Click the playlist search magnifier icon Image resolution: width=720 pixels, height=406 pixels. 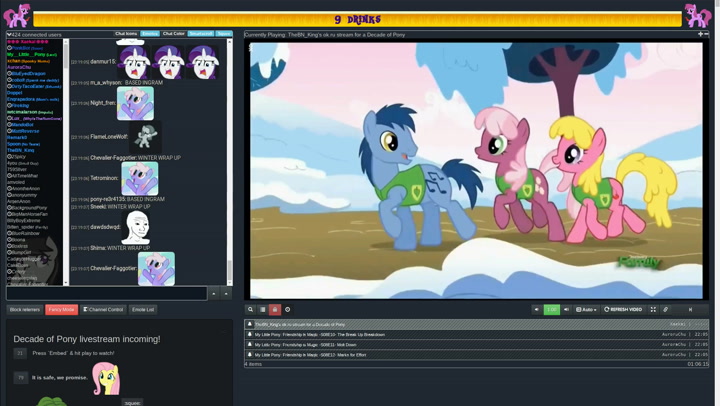tap(251, 310)
